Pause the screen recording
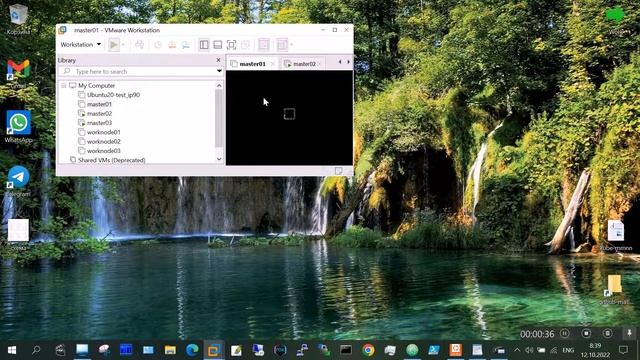The height and width of the screenshot is (360, 640). pyautogui.click(x=564, y=333)
